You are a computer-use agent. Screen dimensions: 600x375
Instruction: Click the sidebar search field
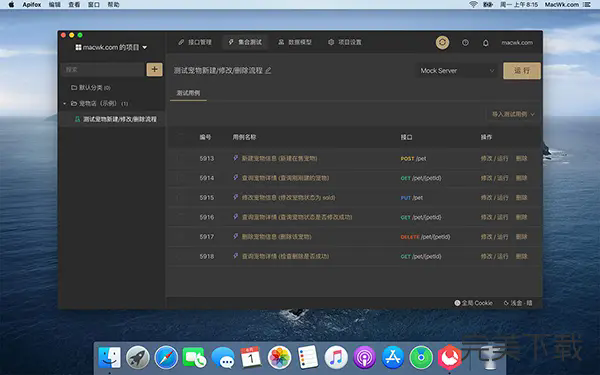[103, 69]
